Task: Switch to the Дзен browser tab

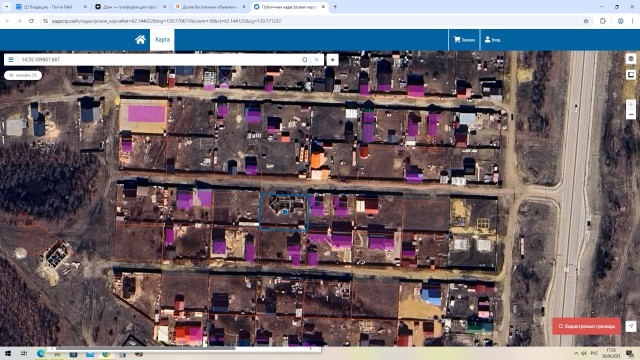Action: pyautogui.click(x=131, y=7)
